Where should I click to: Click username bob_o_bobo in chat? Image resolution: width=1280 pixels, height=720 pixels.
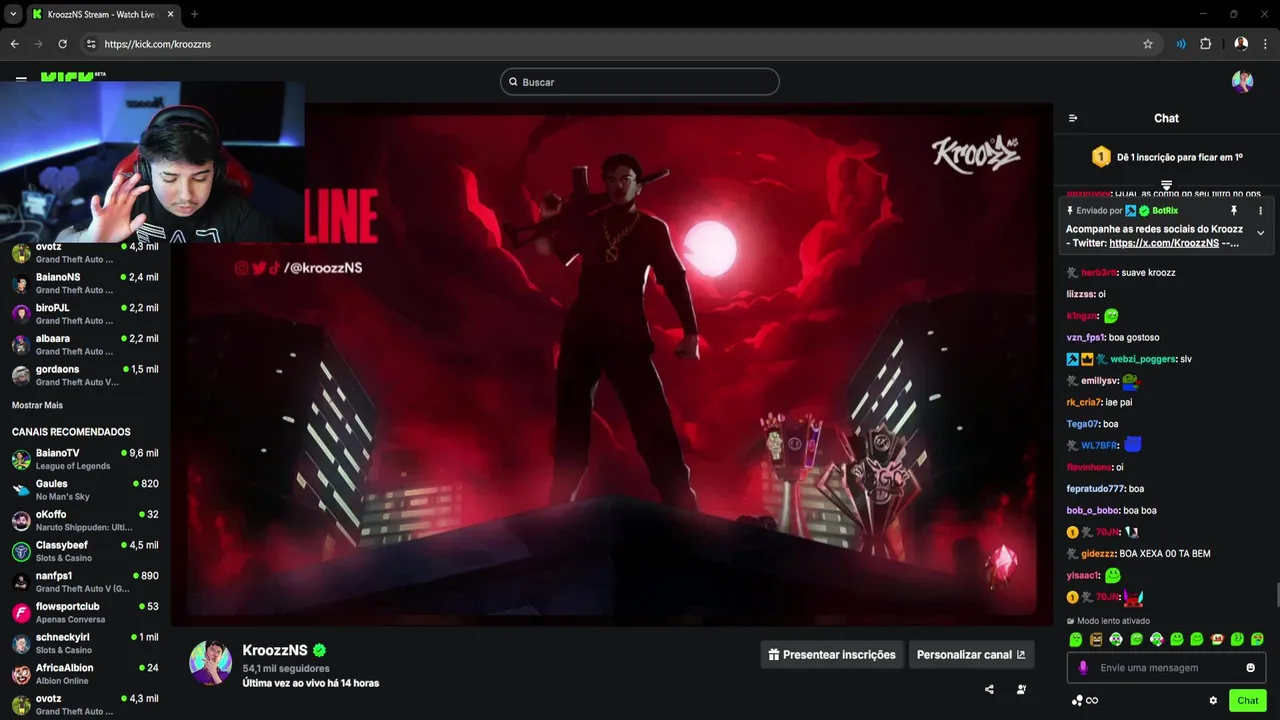[1093, 511]
